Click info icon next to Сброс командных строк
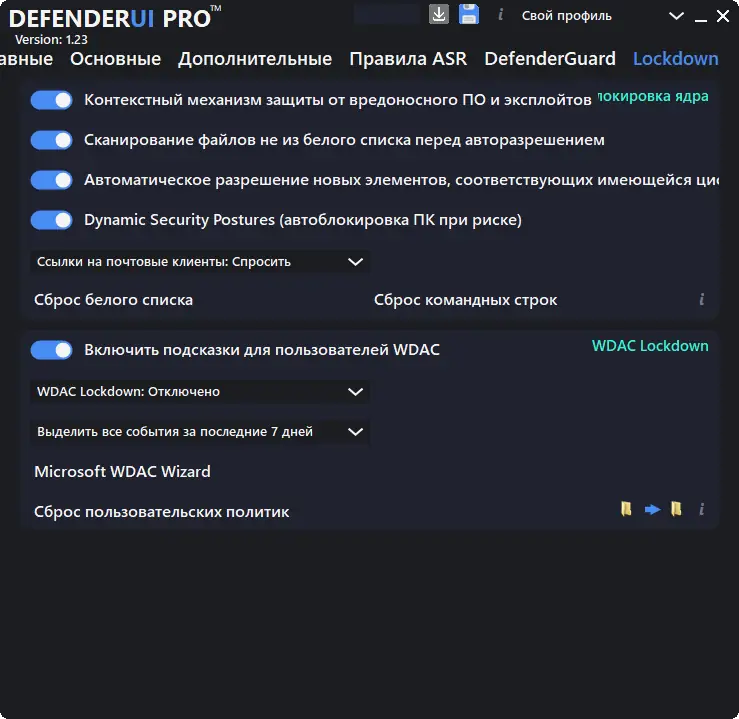This screenshot has height=719, width=739. point(701,299)
